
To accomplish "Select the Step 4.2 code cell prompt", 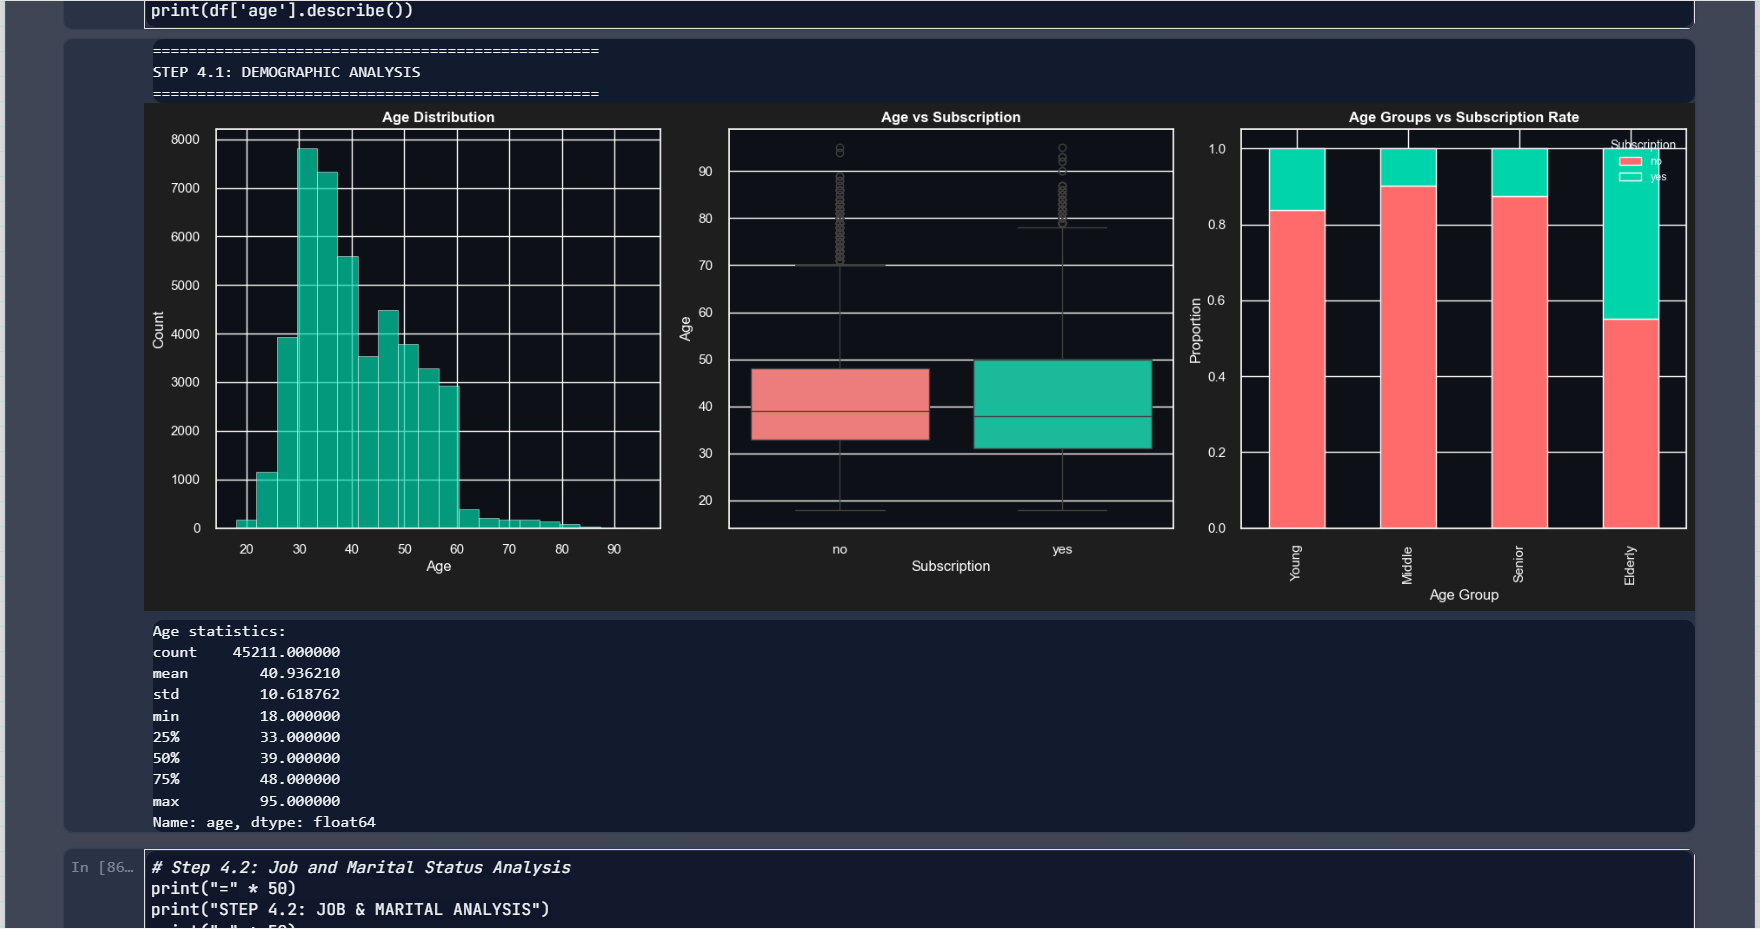I will click(x=102, y=867).
